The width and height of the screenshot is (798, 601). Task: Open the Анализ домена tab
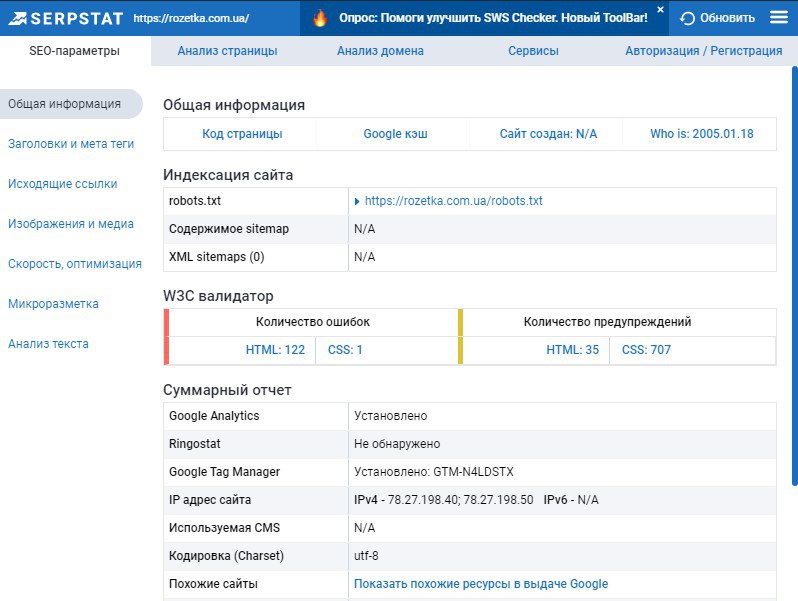[x=380, y=51]
